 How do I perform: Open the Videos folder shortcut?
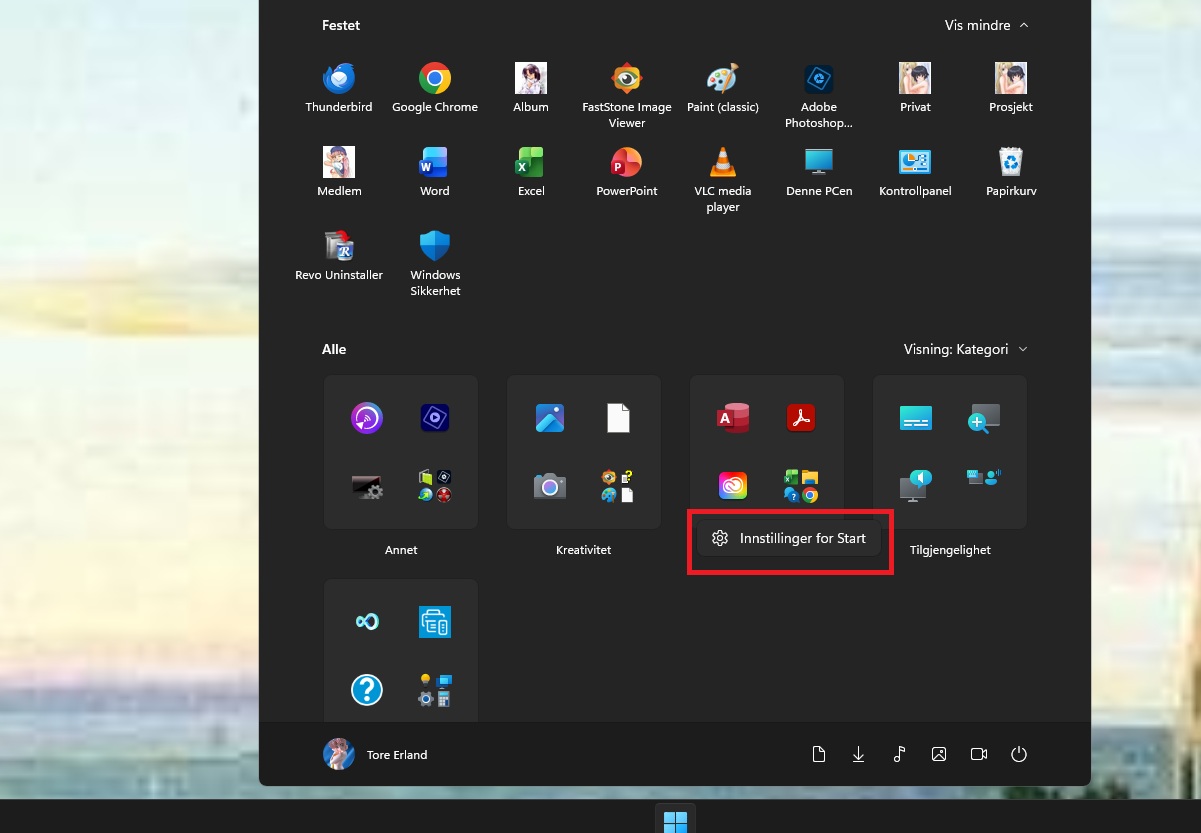[979, 754]
